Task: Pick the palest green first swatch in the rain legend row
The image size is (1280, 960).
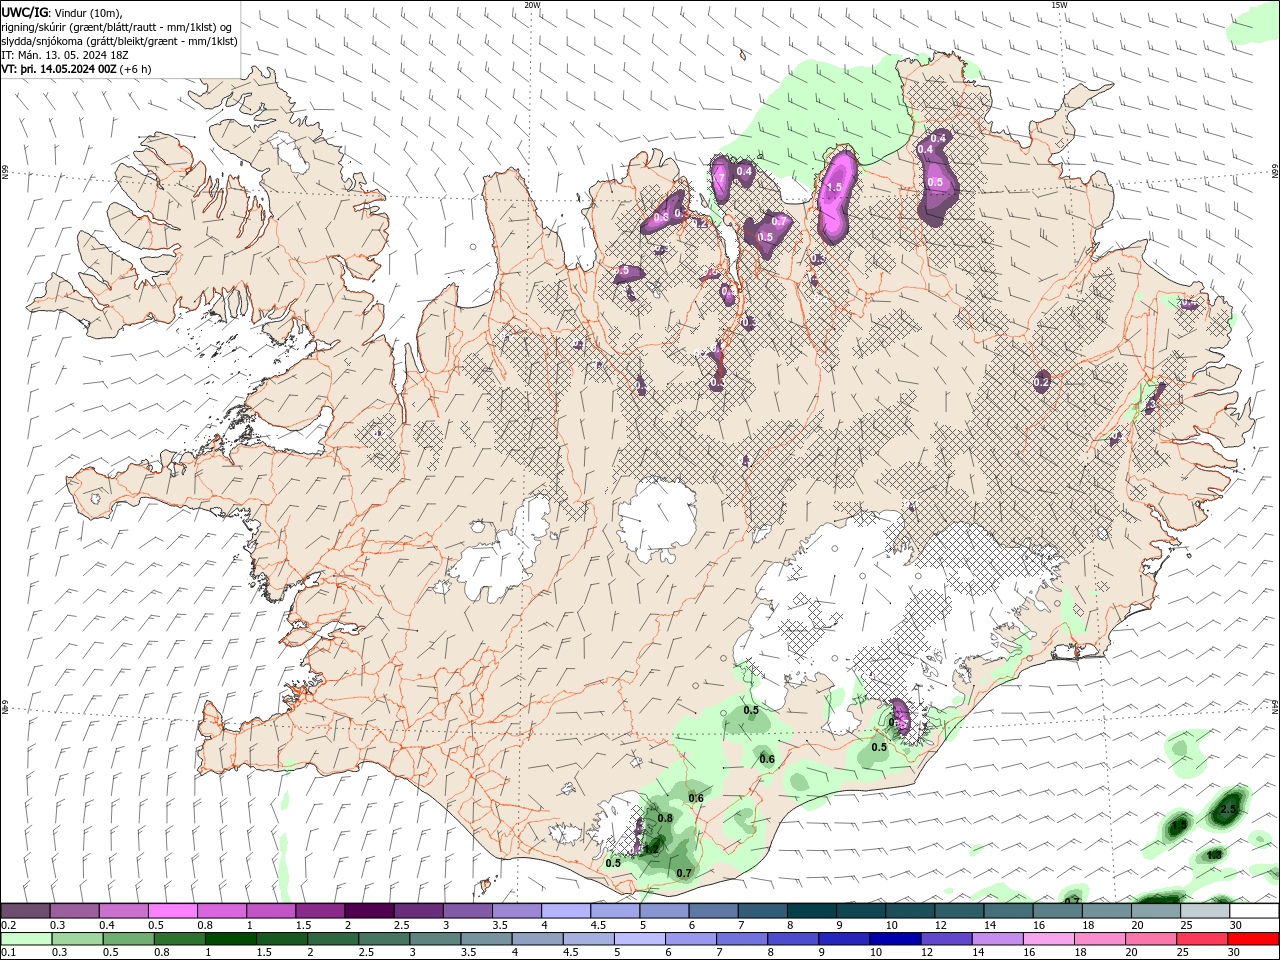Action: pyautogui.click(x=26, y=939)
